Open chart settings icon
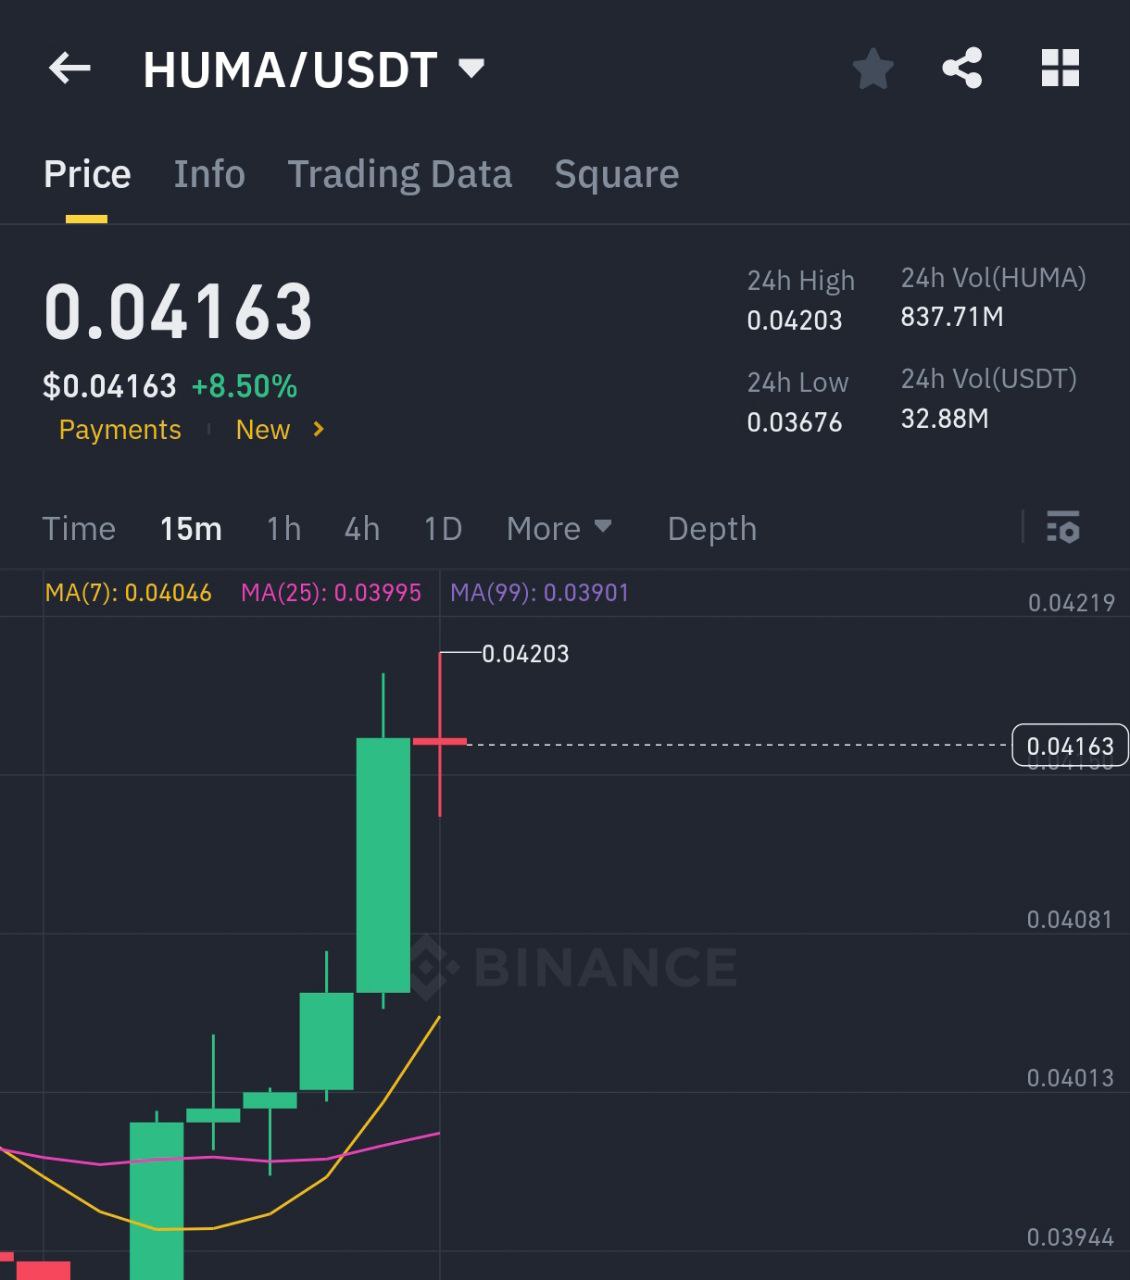1130x1280 pixels. pyautogui.click(x=1062, y=527)
